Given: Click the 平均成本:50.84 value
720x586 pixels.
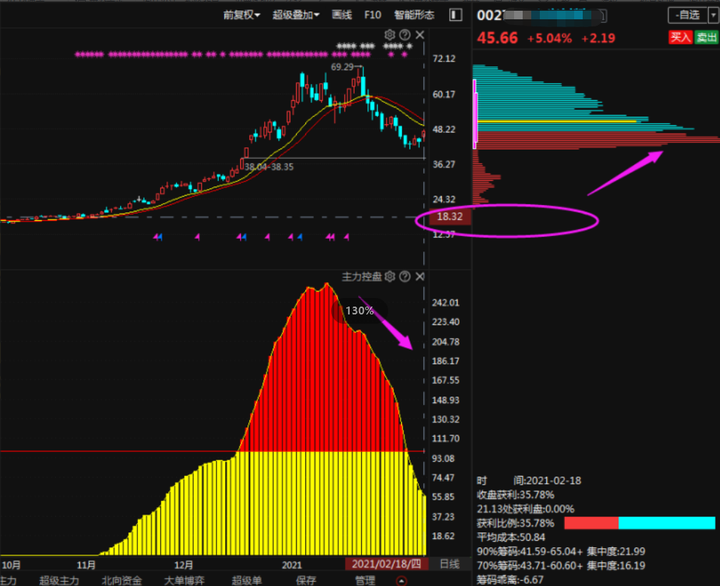Looking at the screenshot, I should 511,537.
